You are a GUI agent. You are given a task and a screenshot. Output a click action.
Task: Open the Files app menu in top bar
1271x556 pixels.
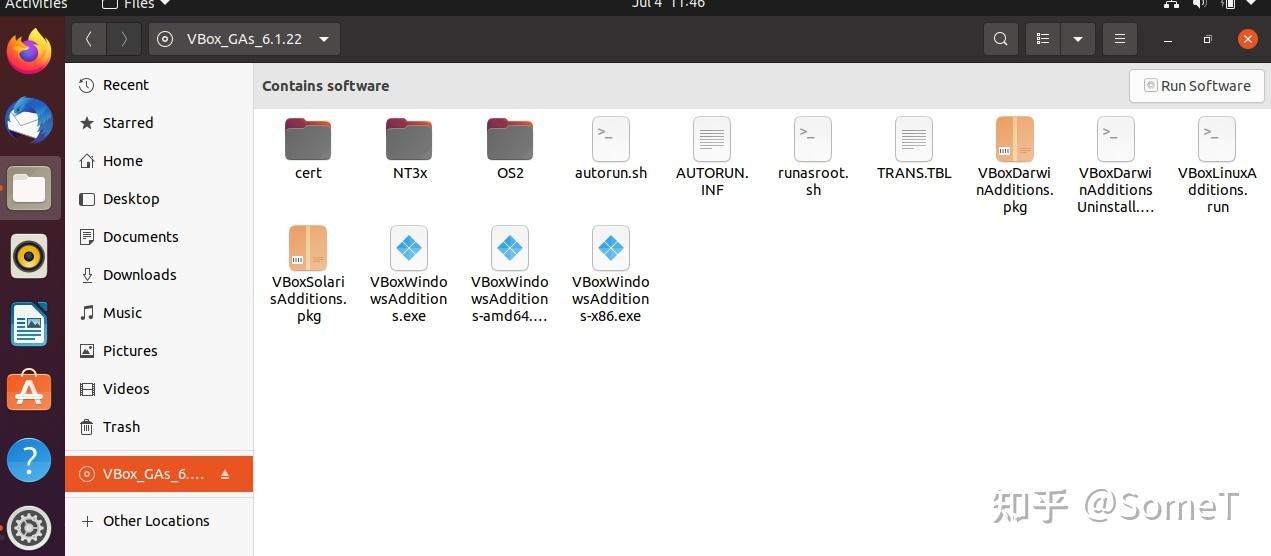[x=136, y=4]
